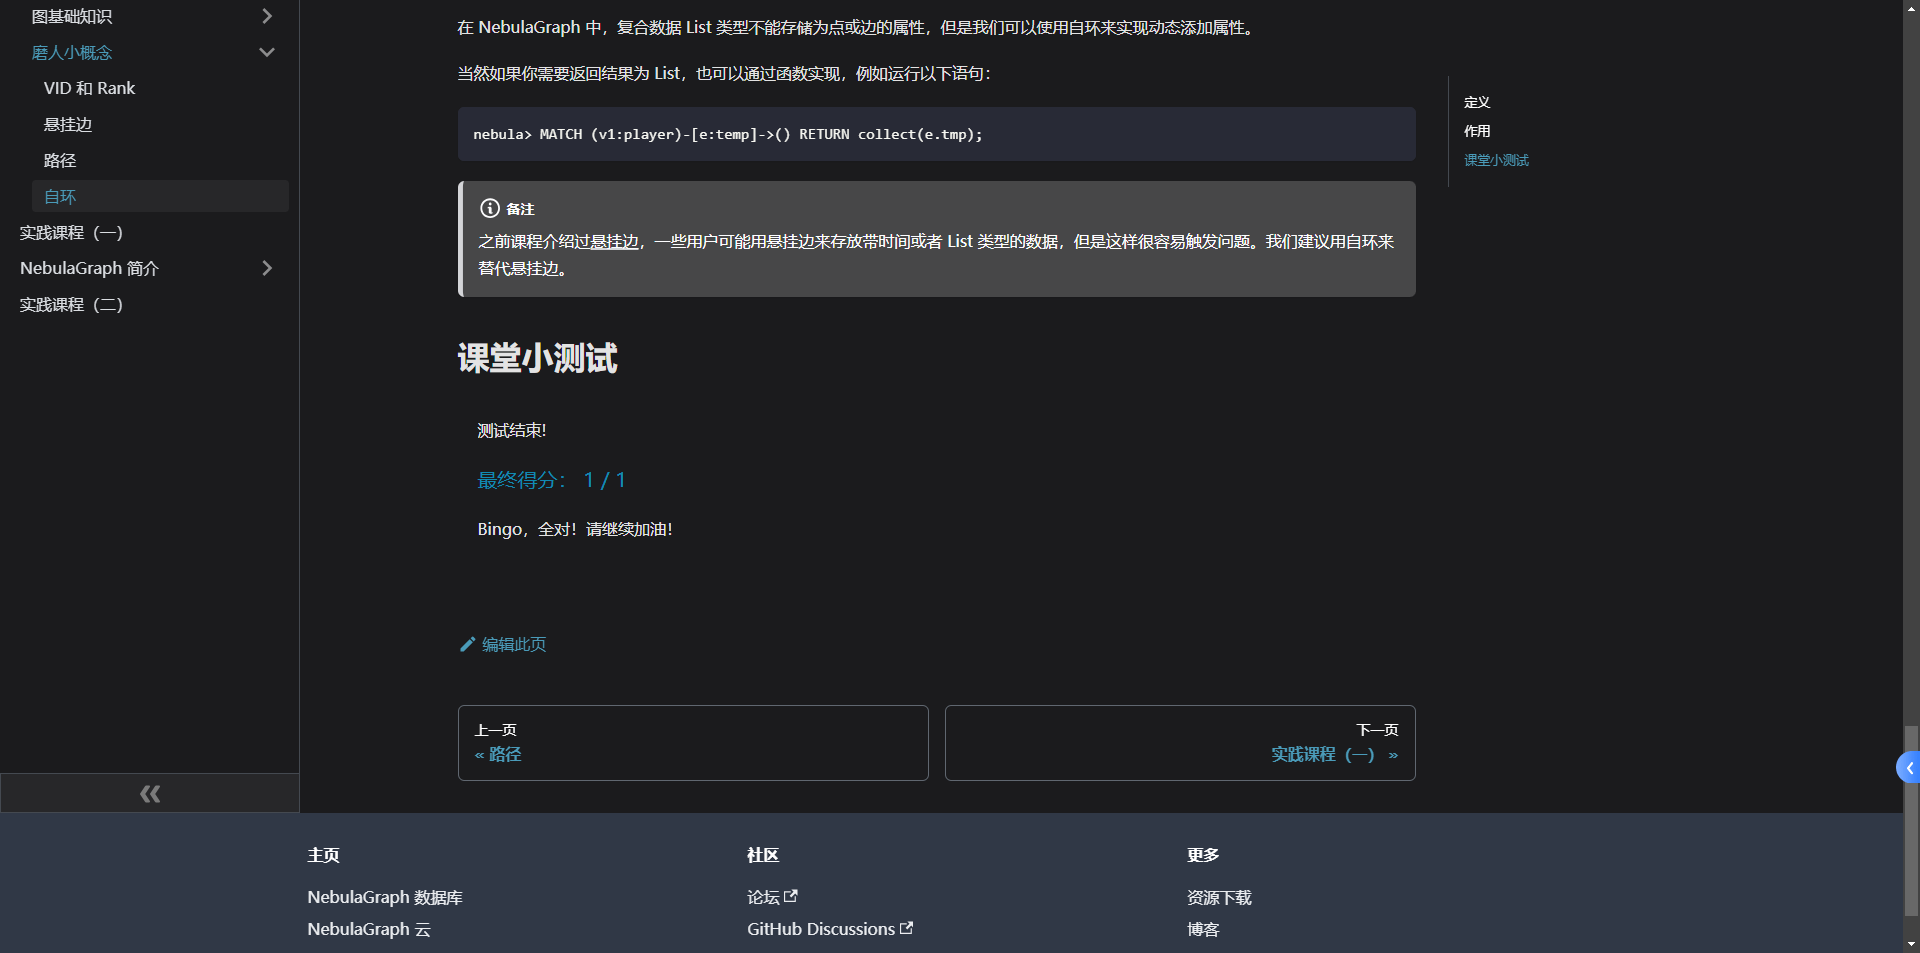Click external link icon beside GitHub Discussions
The image size is (1920, 953).
[907, 928]
